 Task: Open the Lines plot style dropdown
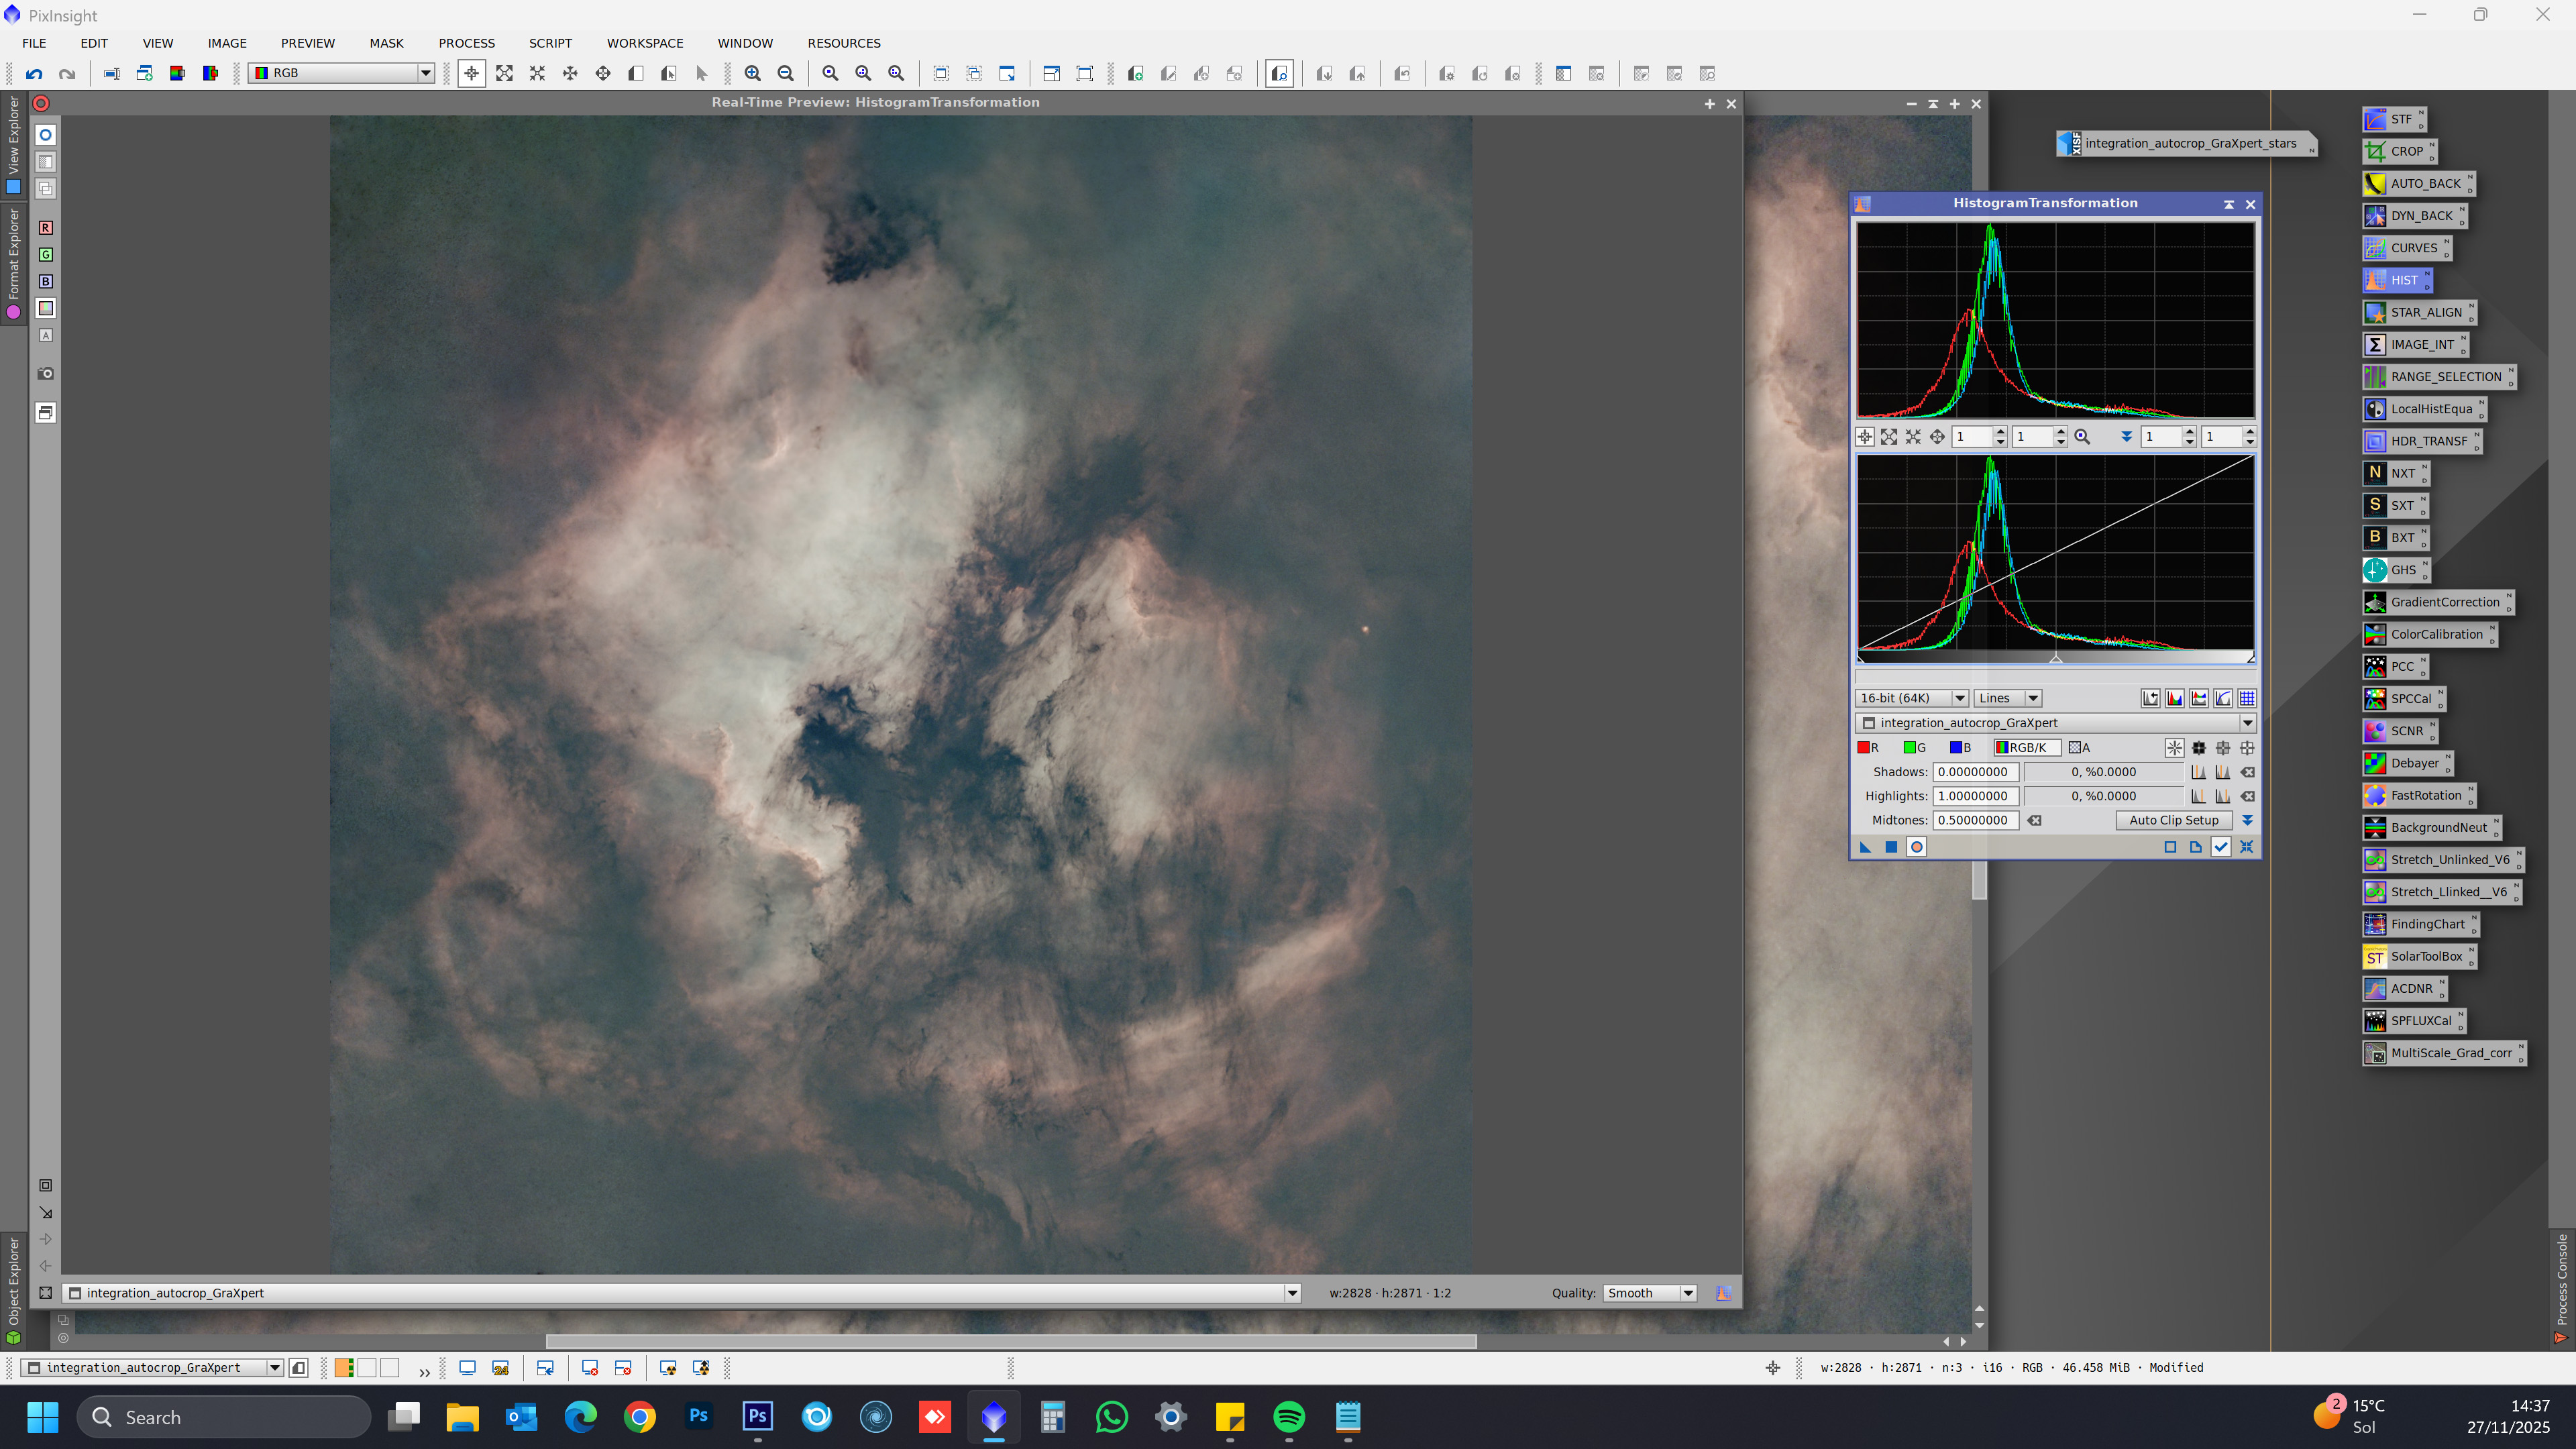coord(2007,698)
